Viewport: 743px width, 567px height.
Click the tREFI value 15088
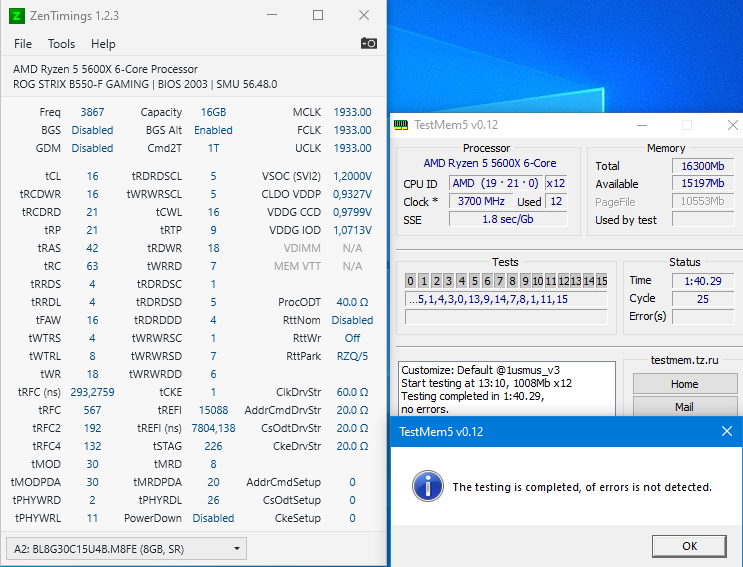213,410
